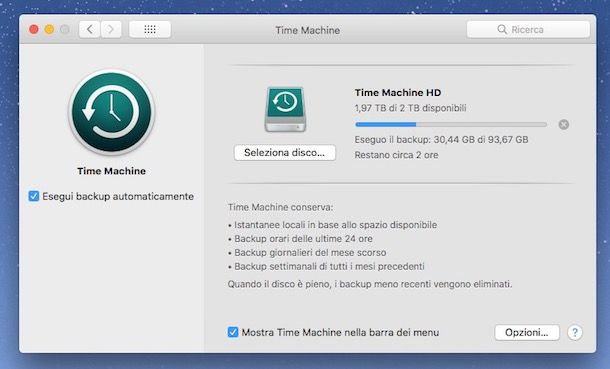
Task: Click '1,97 TB di 2 TB disponibili' text
Action: (410, 108)
